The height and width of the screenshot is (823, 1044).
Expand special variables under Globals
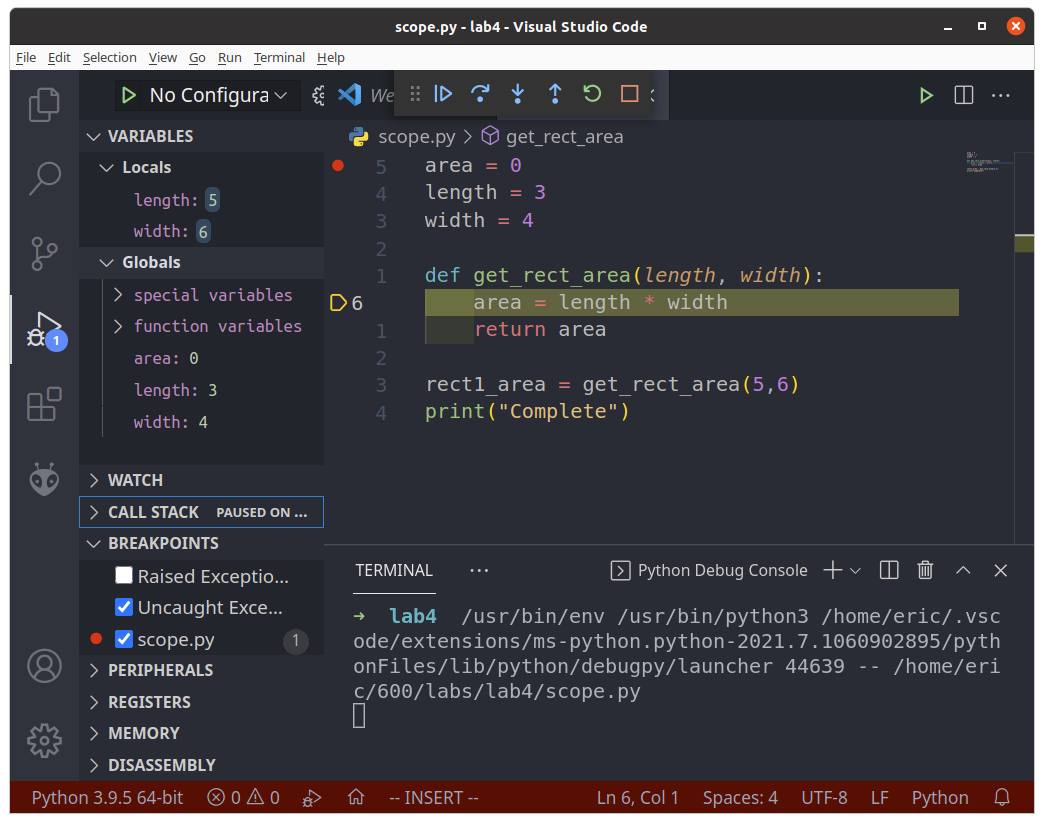[117, 295]
